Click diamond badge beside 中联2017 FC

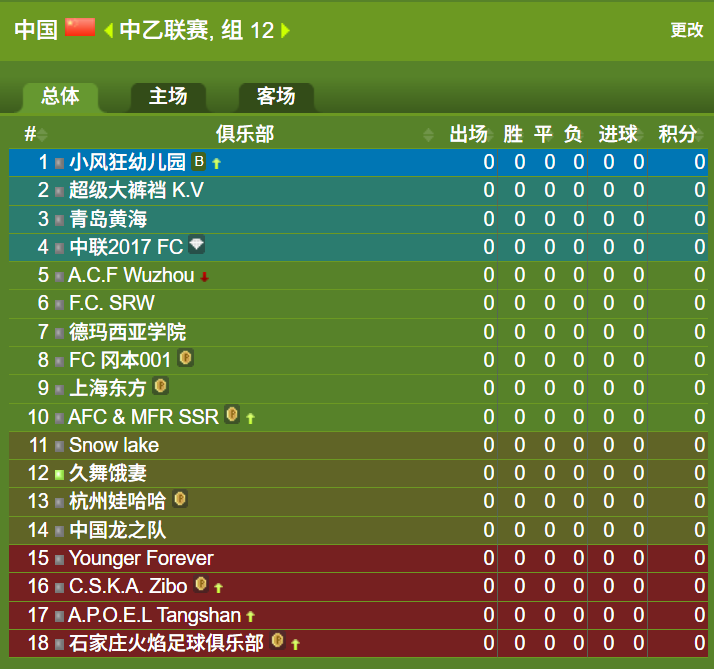tap(196, 245)
